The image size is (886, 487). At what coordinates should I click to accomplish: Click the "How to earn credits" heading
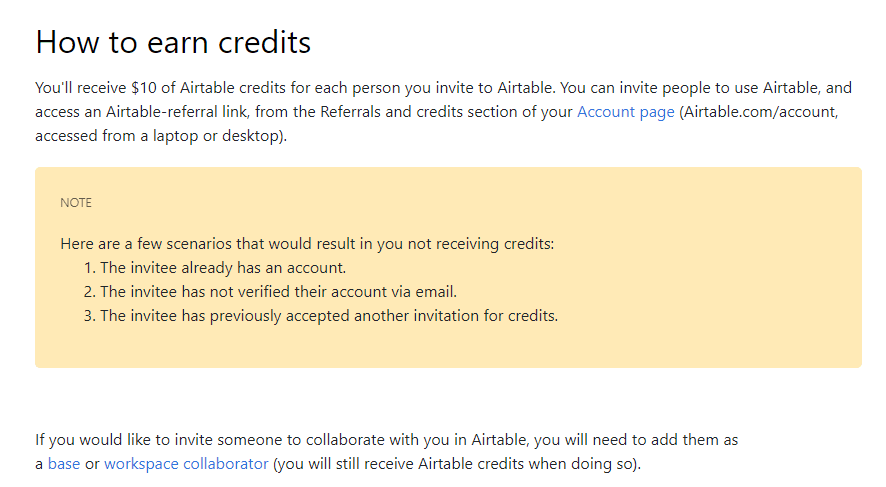click(173, 42)
